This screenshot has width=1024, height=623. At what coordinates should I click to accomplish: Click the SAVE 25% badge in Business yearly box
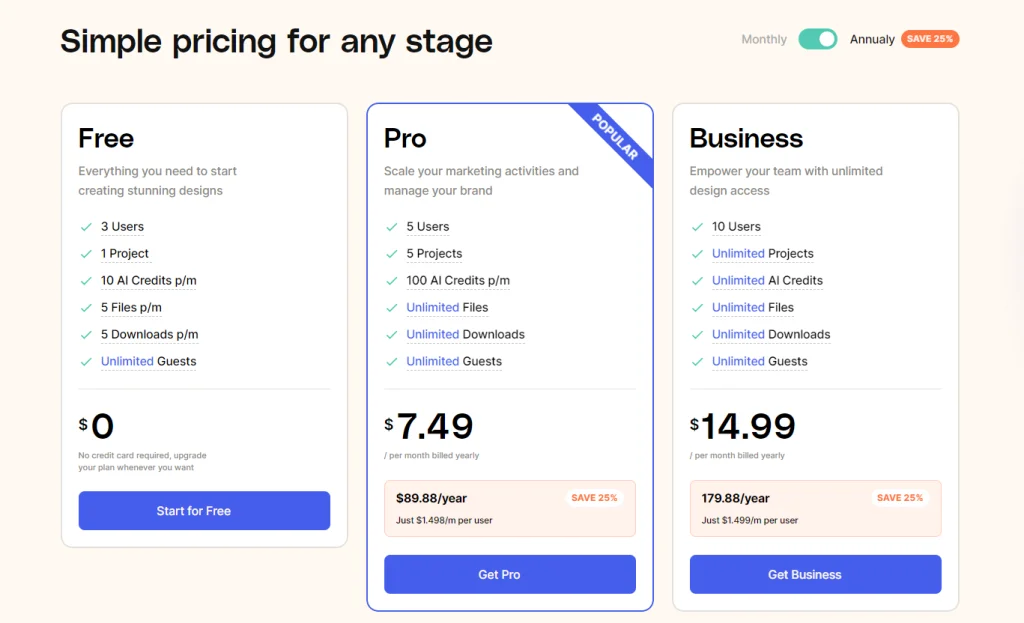pos(900,498)
